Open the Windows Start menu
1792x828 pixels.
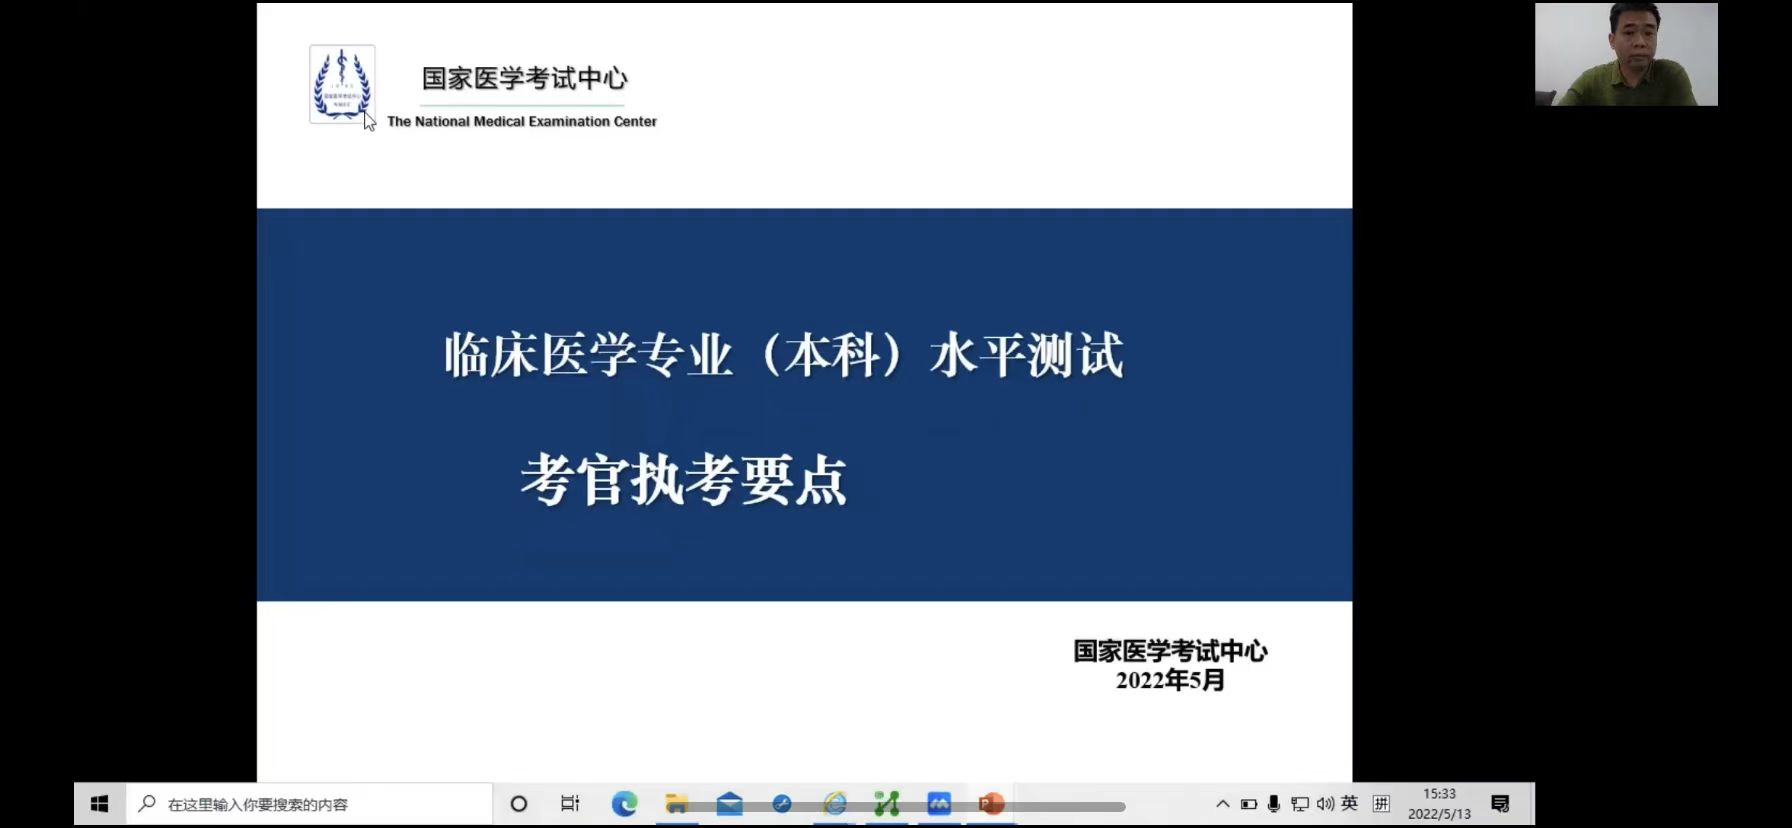click(99, 804)
